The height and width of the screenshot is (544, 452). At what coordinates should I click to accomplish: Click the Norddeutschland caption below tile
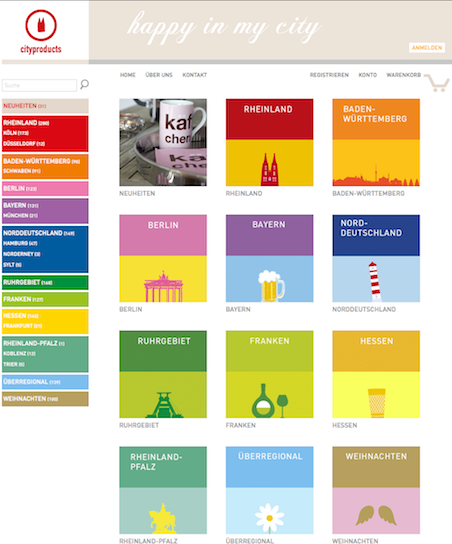pos(364,309)
